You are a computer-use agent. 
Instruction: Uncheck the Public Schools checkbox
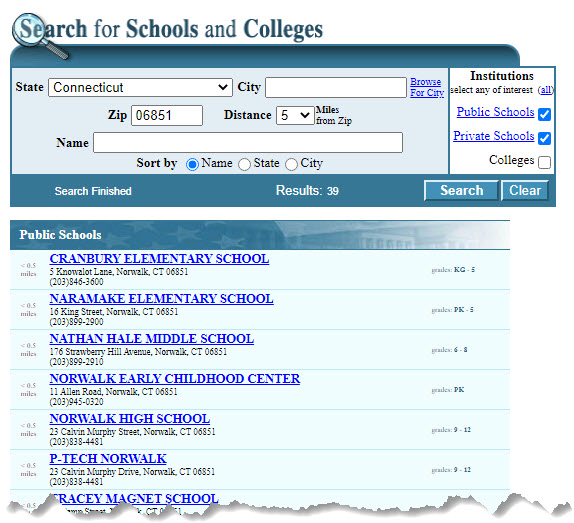(544, 114)
